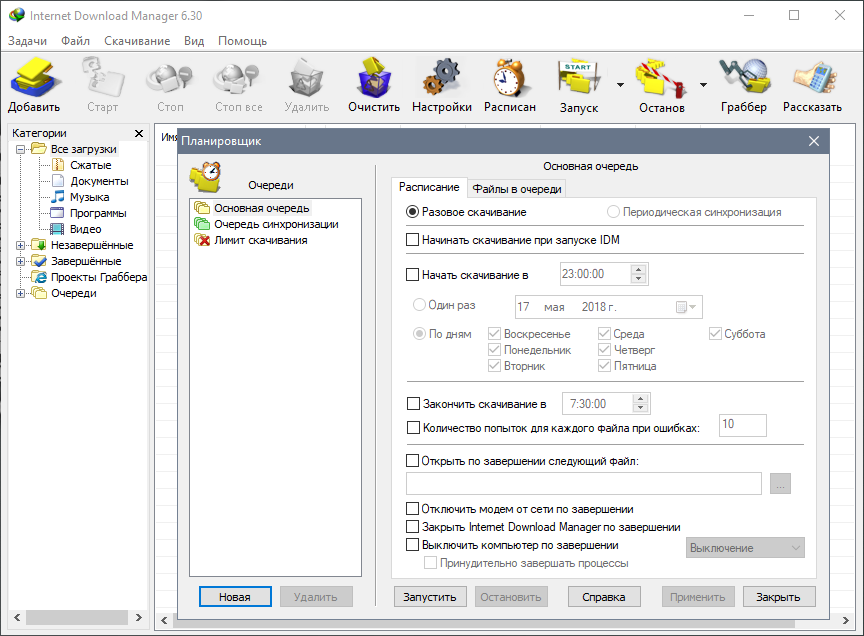Click the Стоп все toolbar icon
Viewport: 864px width, 636px height.
[237, 78]
